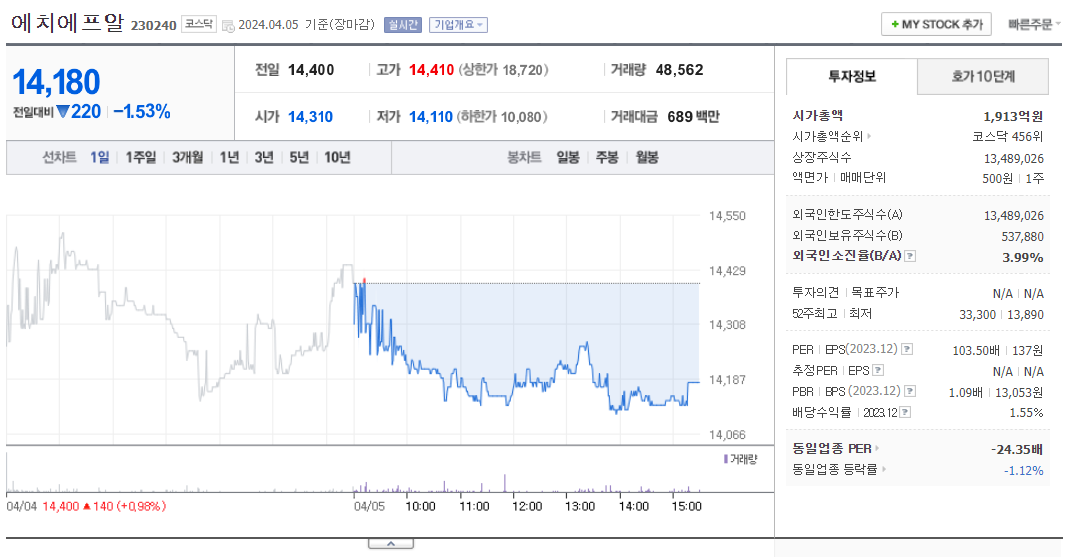The image size is (1075, 557).
Task: Click the 동일업종 등락률 value -1.12%
Action: [1024, 471]
